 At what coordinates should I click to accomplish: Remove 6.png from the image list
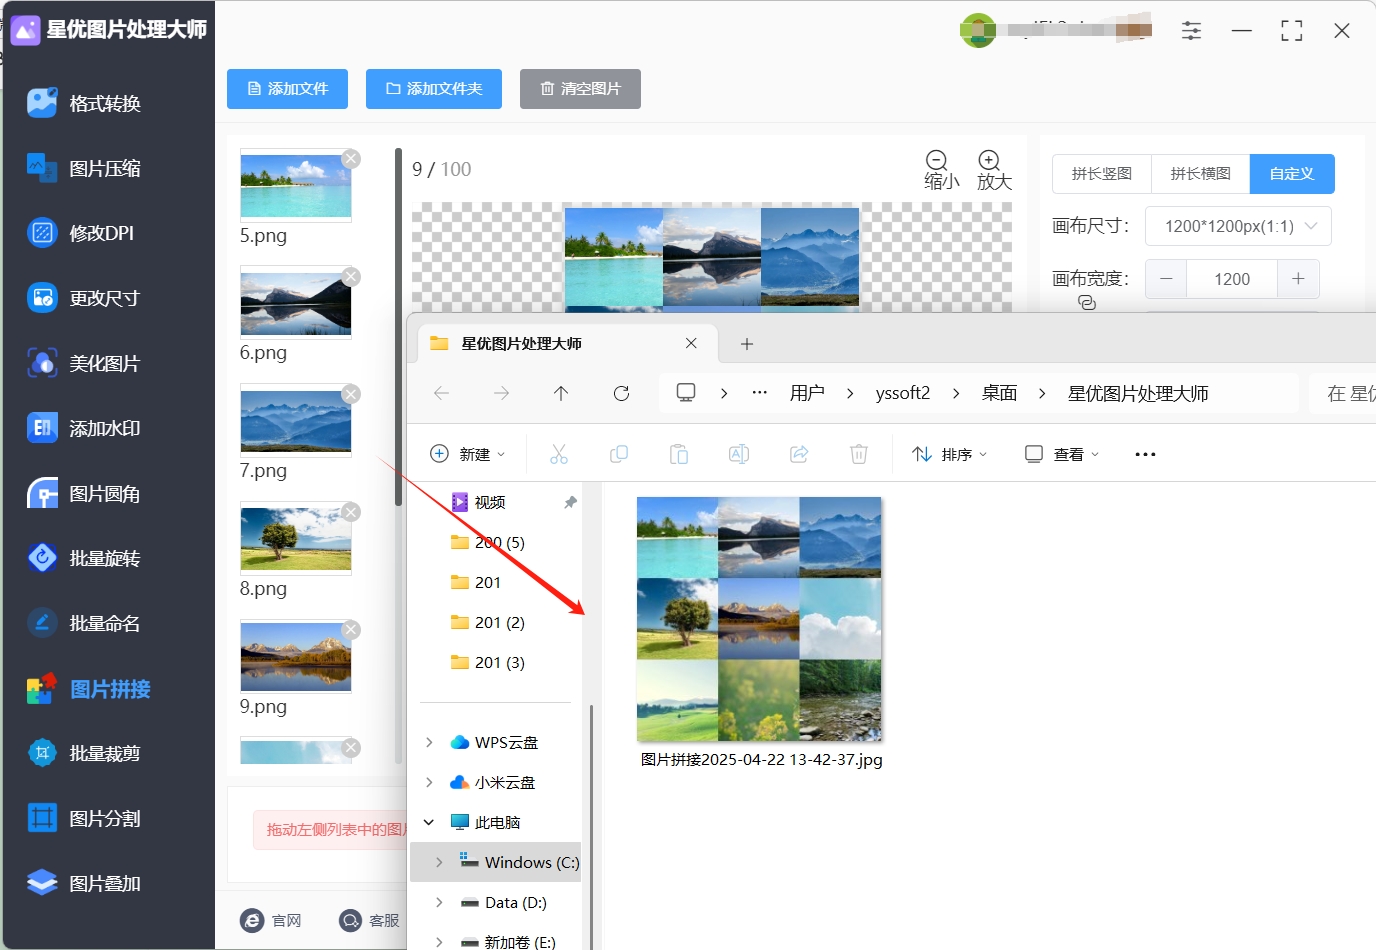point(351,277)
